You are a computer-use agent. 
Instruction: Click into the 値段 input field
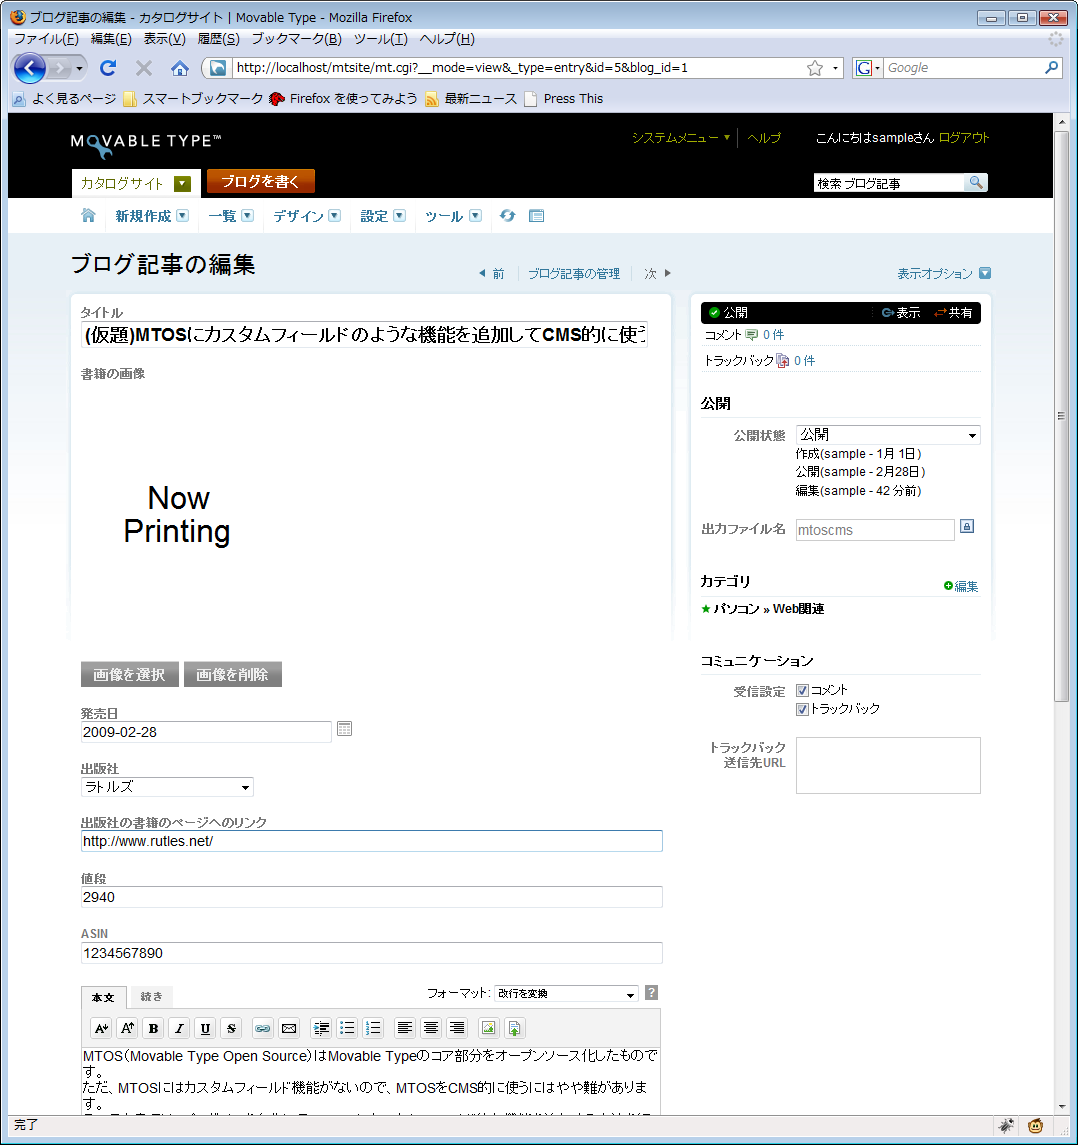click(x=371, y=897)
